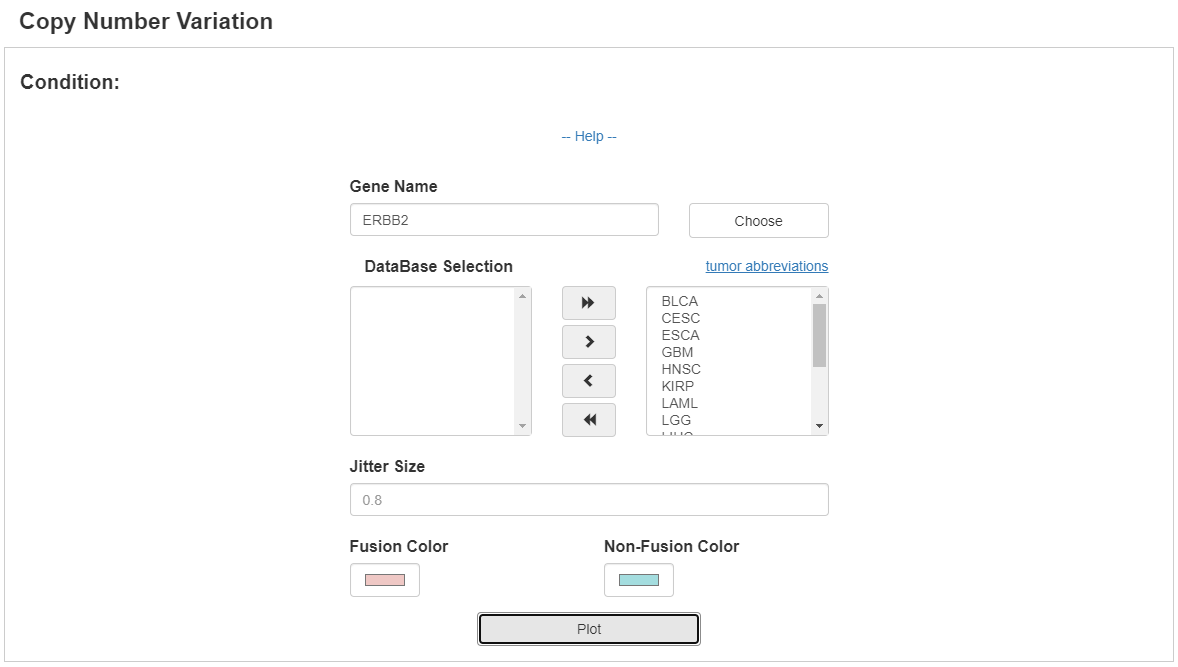
Task: Select CESC from the database list
Action: [x=681, y=318]
